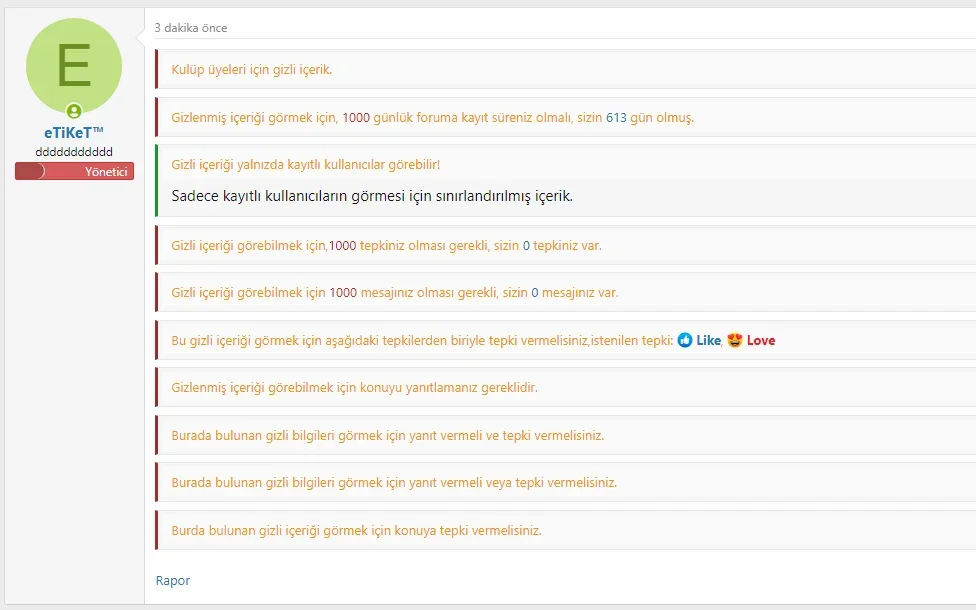Screen dimensions: 976x610
Task: Click the 'Kulüp üyeleri için gizli içerik' block
Action: (252, 70)
